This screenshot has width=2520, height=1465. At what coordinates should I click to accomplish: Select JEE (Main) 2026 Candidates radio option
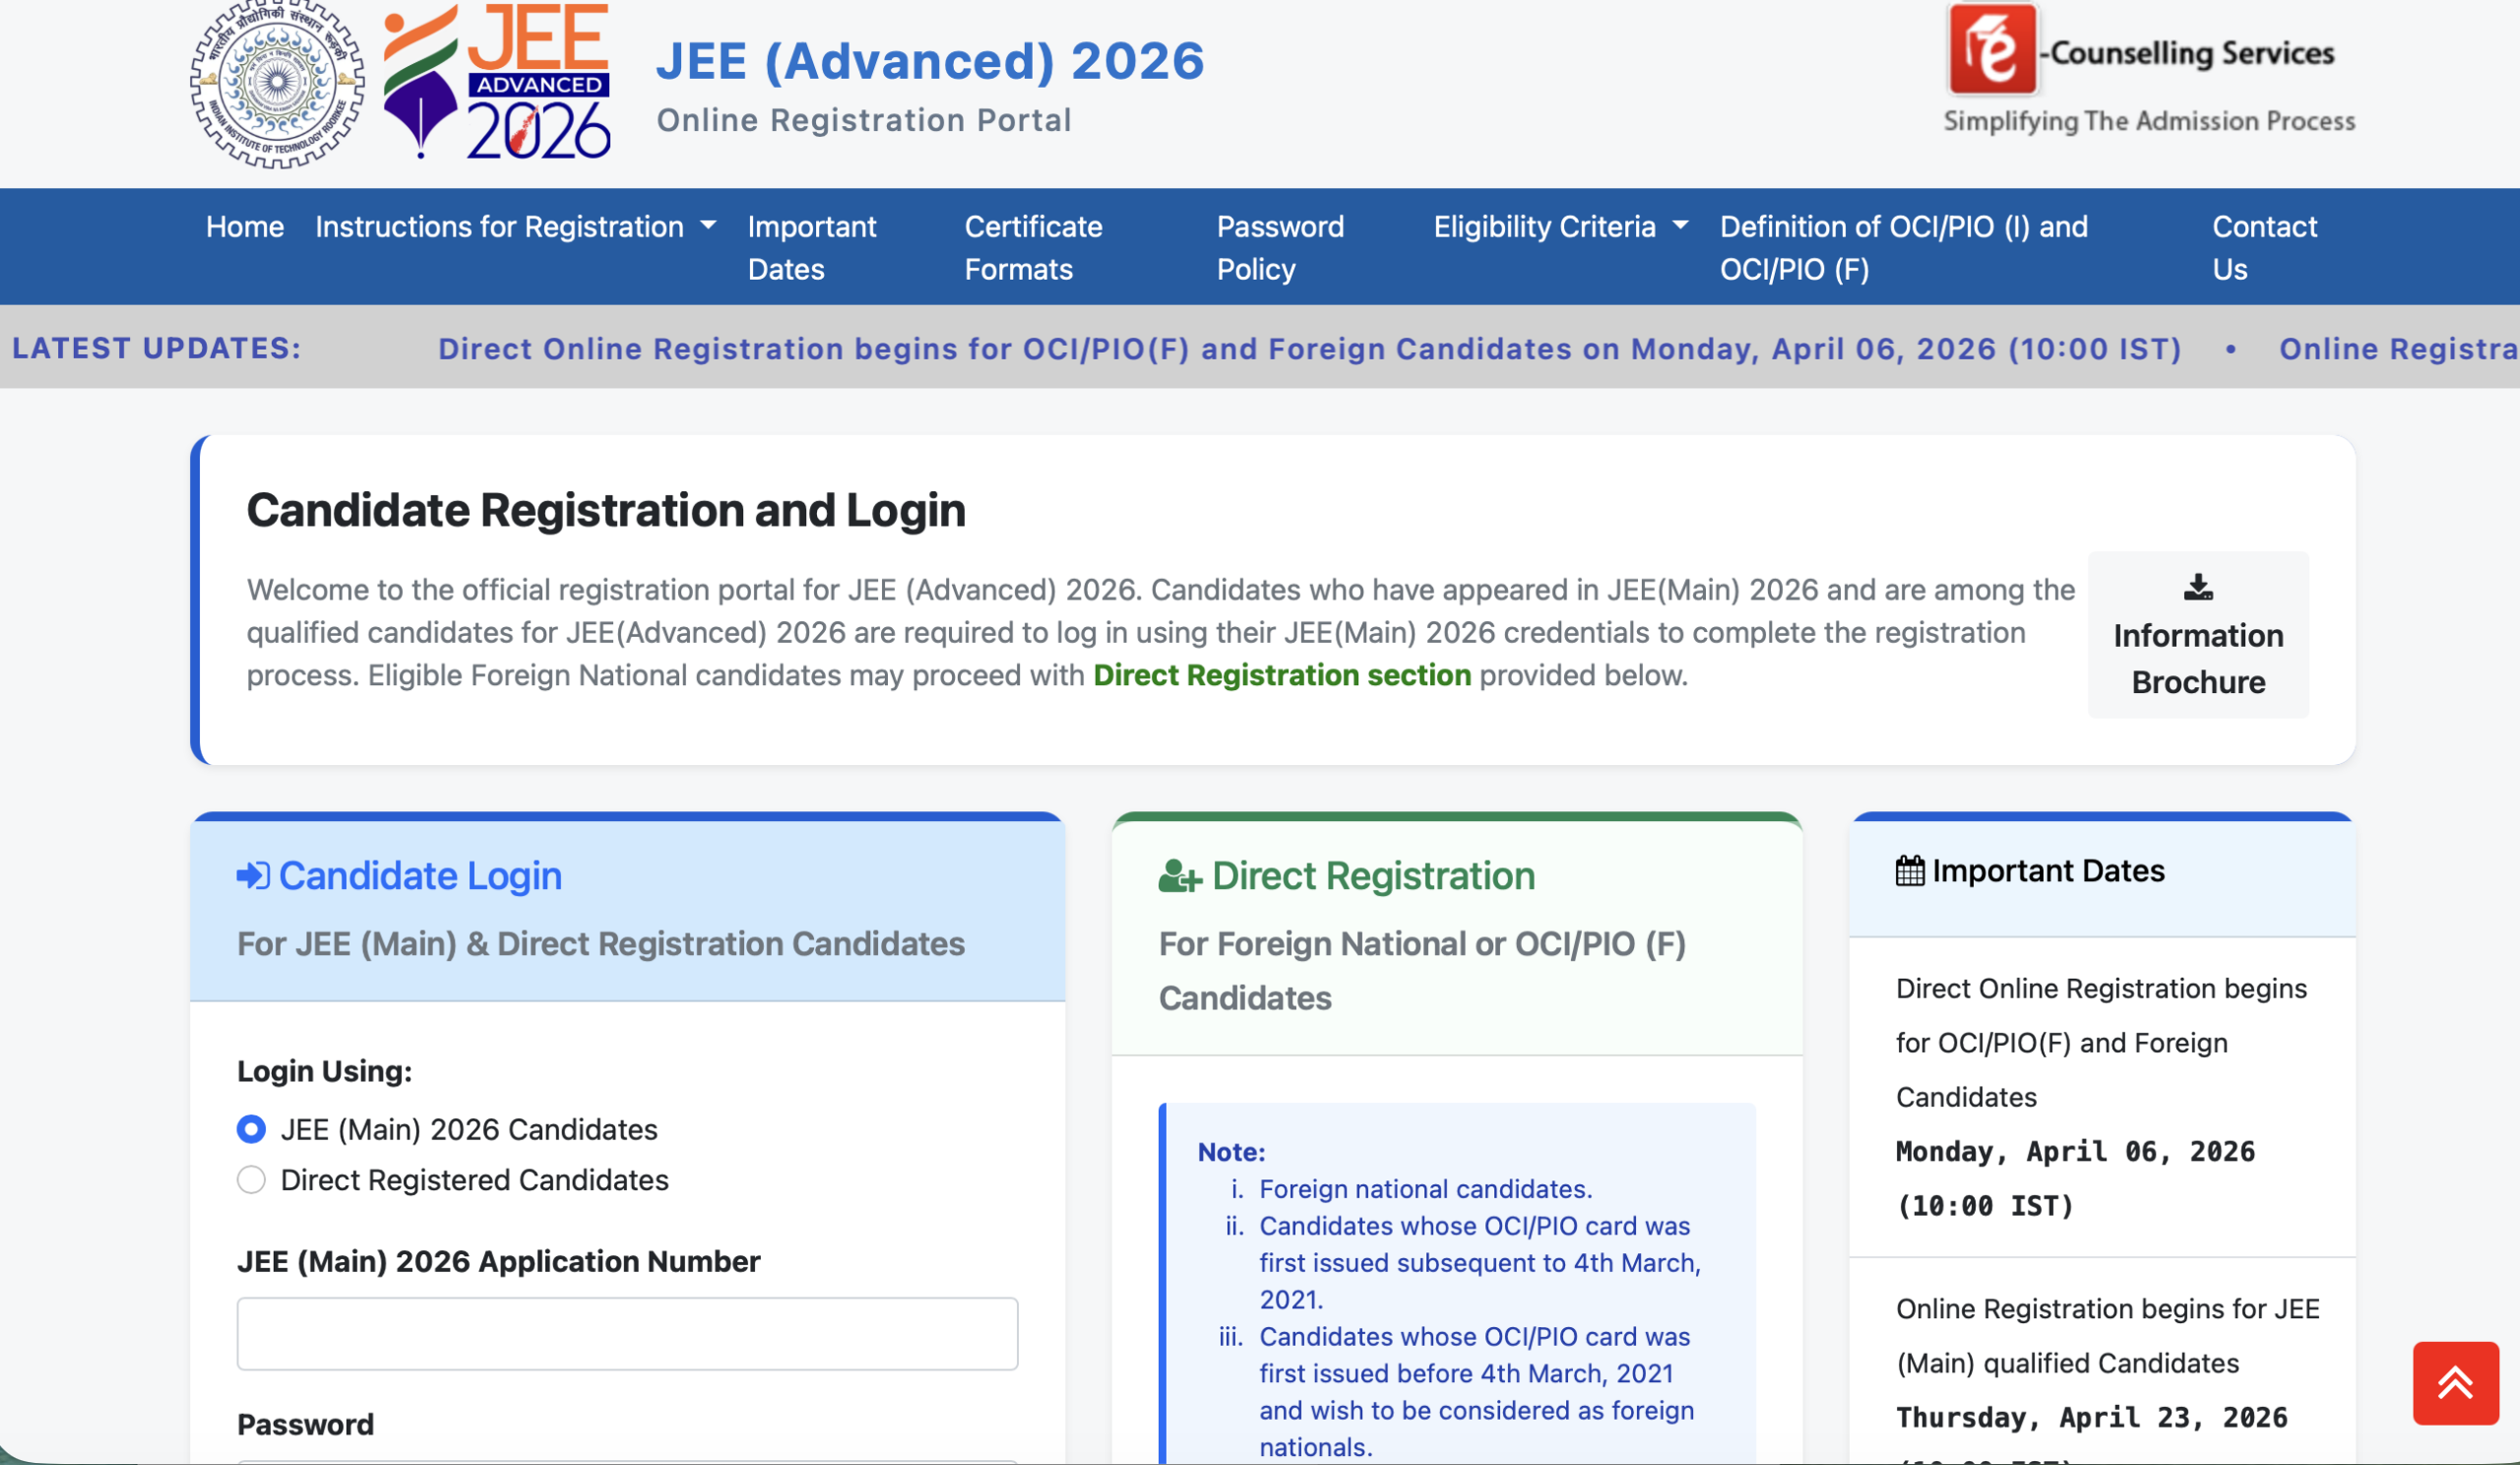tap(251, 1129)
